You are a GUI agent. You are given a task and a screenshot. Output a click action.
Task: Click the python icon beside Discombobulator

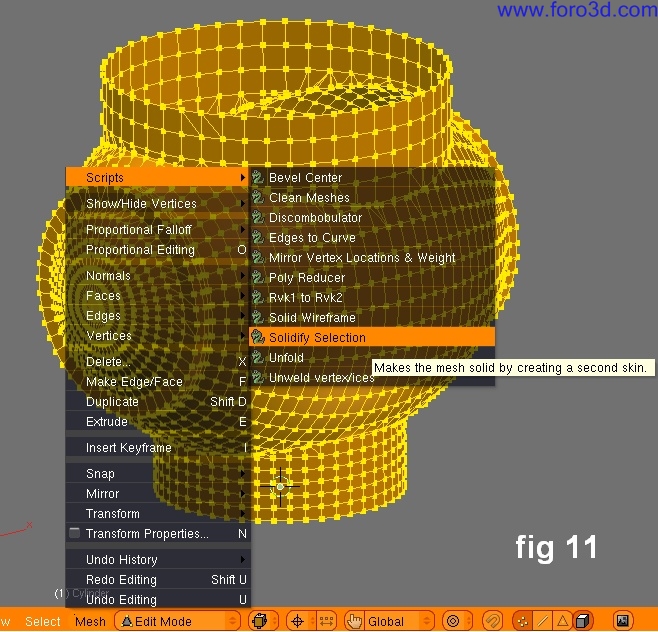pos(258,217)
